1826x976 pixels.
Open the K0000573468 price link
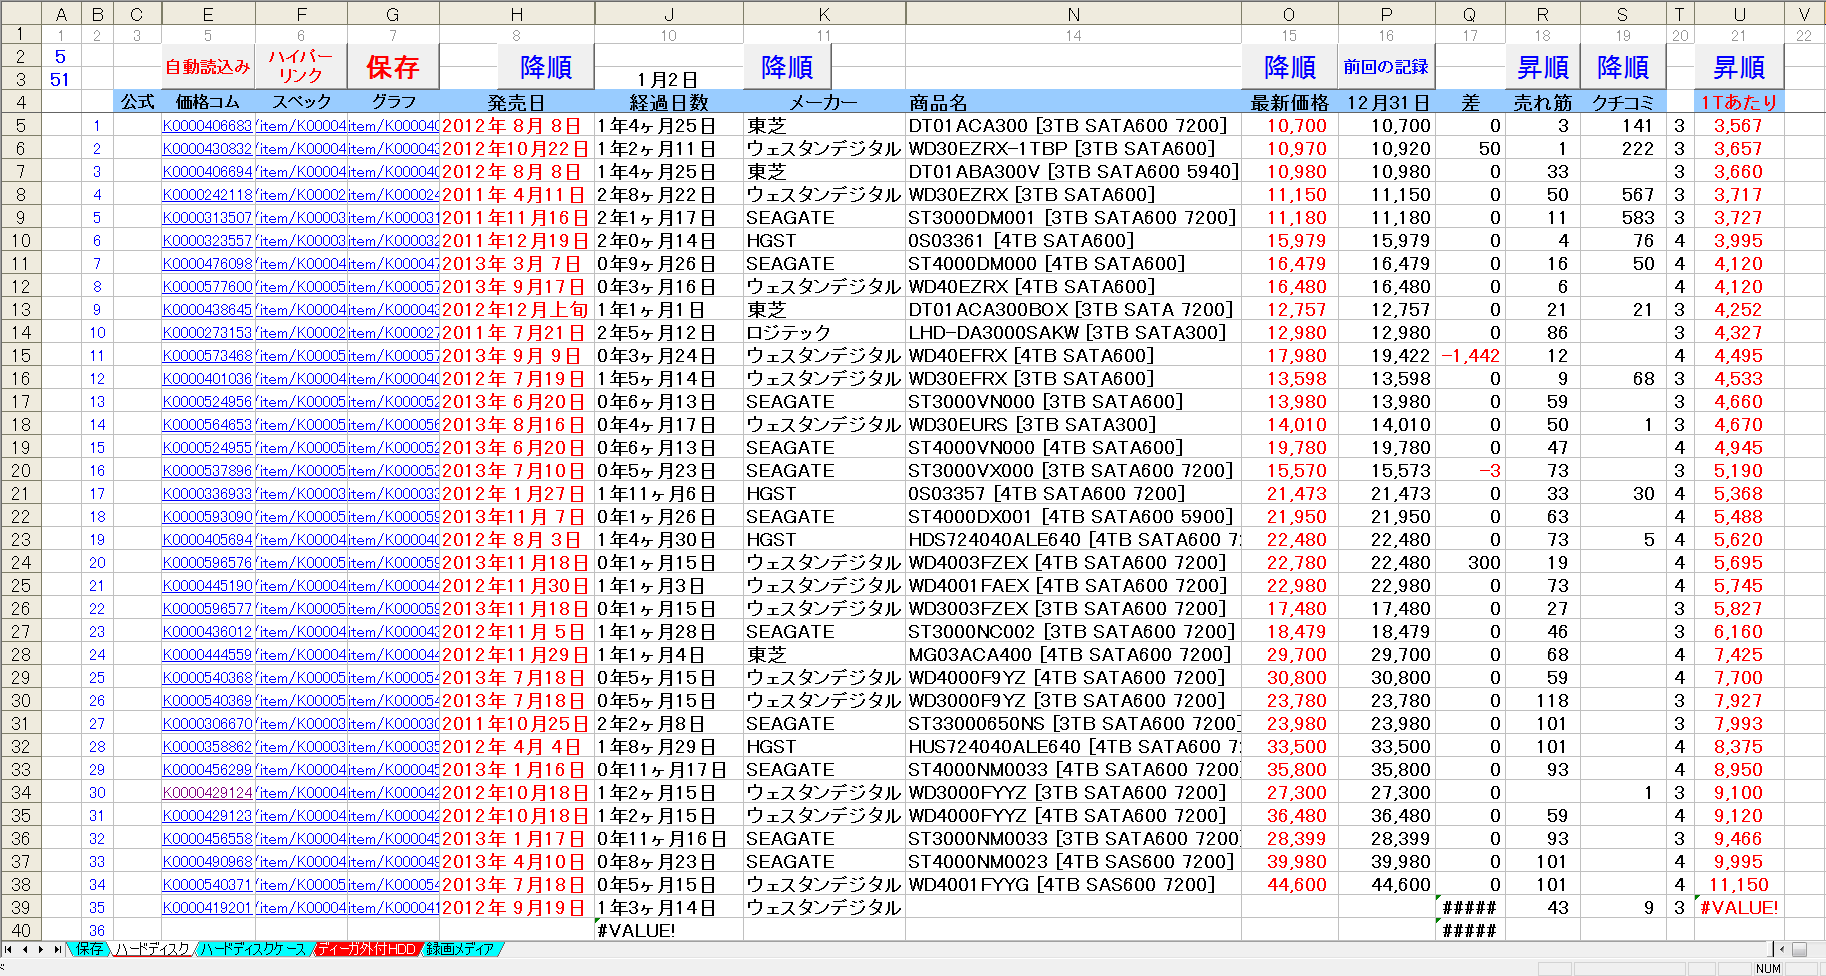[207, 356]
